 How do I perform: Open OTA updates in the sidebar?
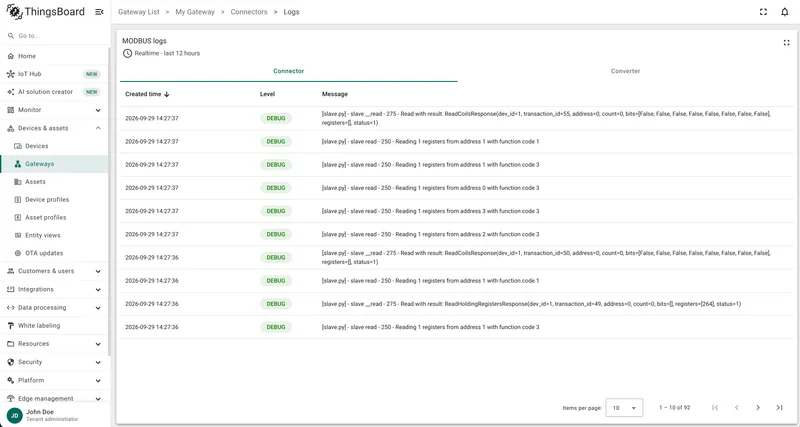[54, 253]
